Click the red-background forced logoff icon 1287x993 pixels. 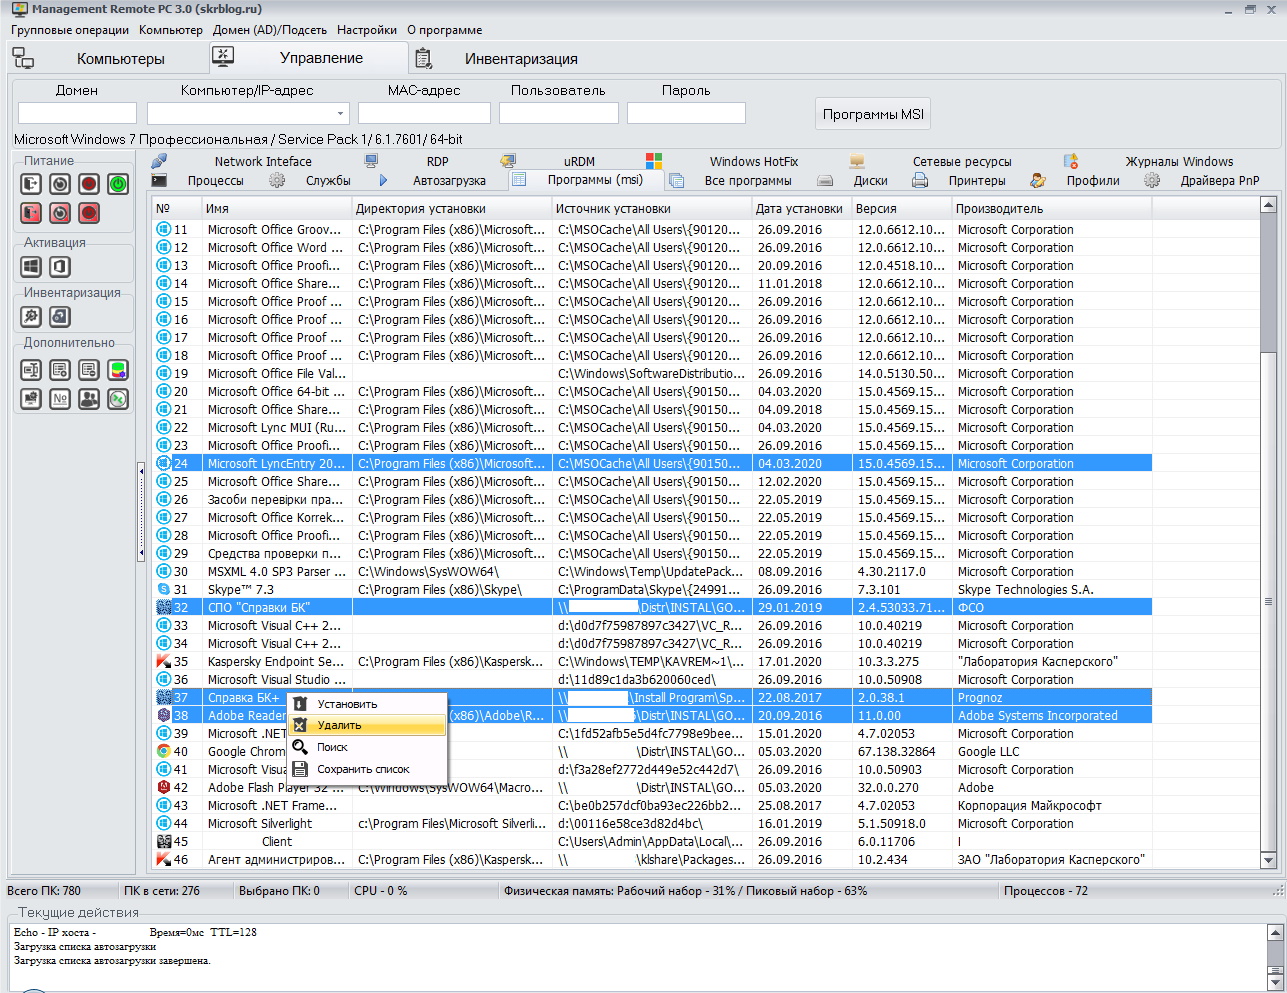pyautogui.click(x=31, y=213)
